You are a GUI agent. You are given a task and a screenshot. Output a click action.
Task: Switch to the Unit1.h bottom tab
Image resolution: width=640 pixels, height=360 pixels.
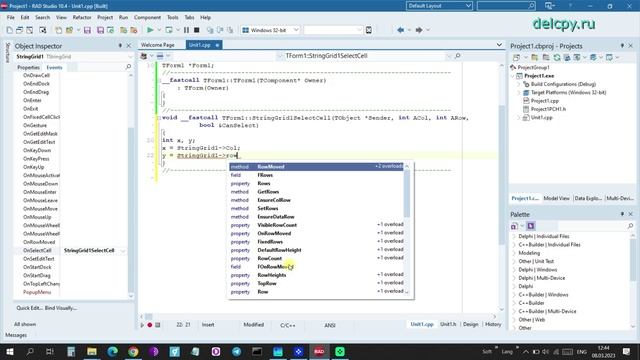[x=448, y=324]
